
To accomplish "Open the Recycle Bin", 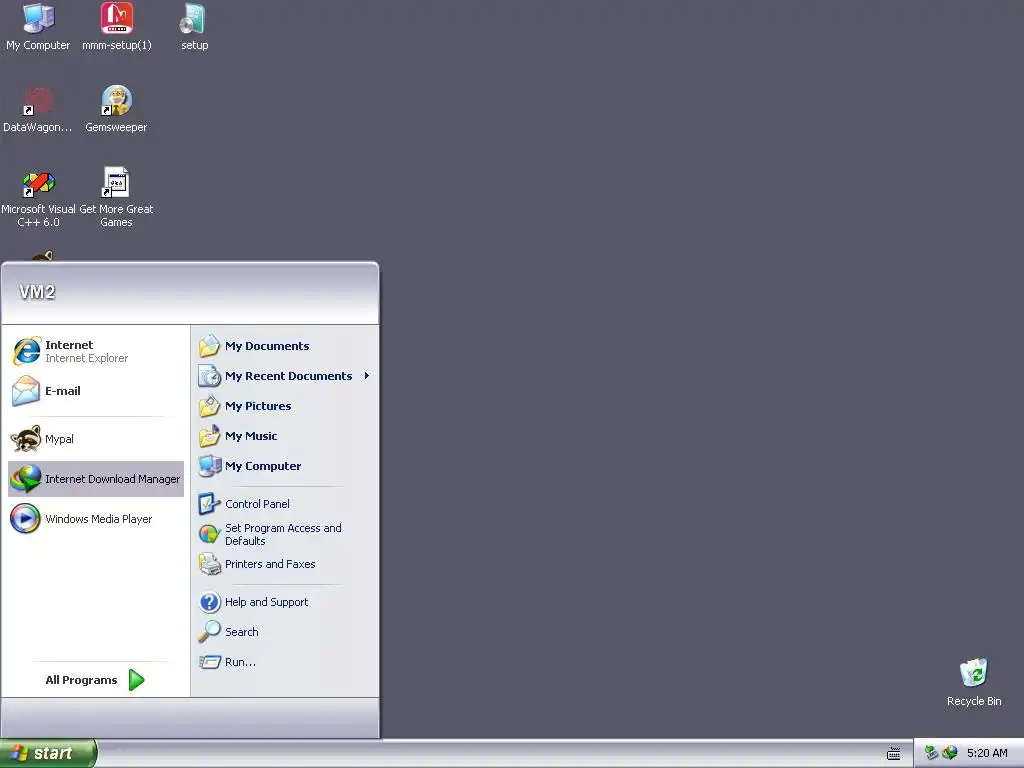I will [x=974, y=682].
